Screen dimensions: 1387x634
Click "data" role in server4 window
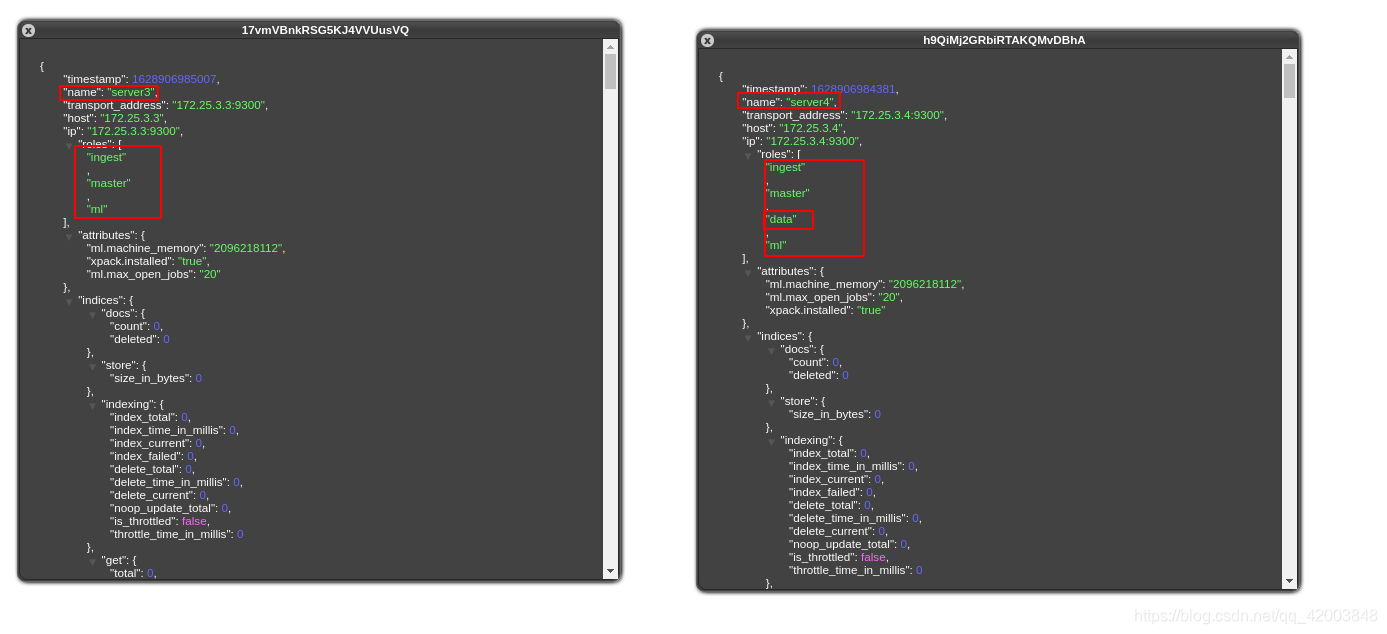click(x=782, y=219)
